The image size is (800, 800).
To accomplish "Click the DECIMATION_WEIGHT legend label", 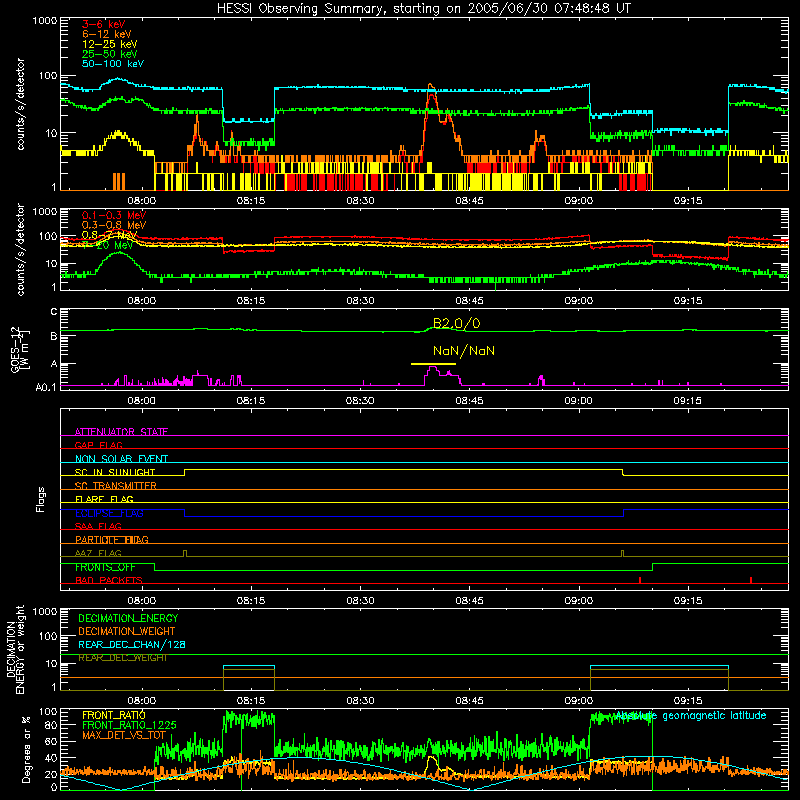I will (x=127, y=632).
